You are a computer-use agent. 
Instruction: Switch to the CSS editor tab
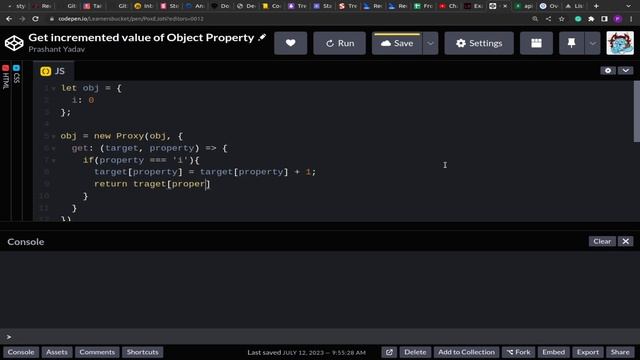coord(16,74)
